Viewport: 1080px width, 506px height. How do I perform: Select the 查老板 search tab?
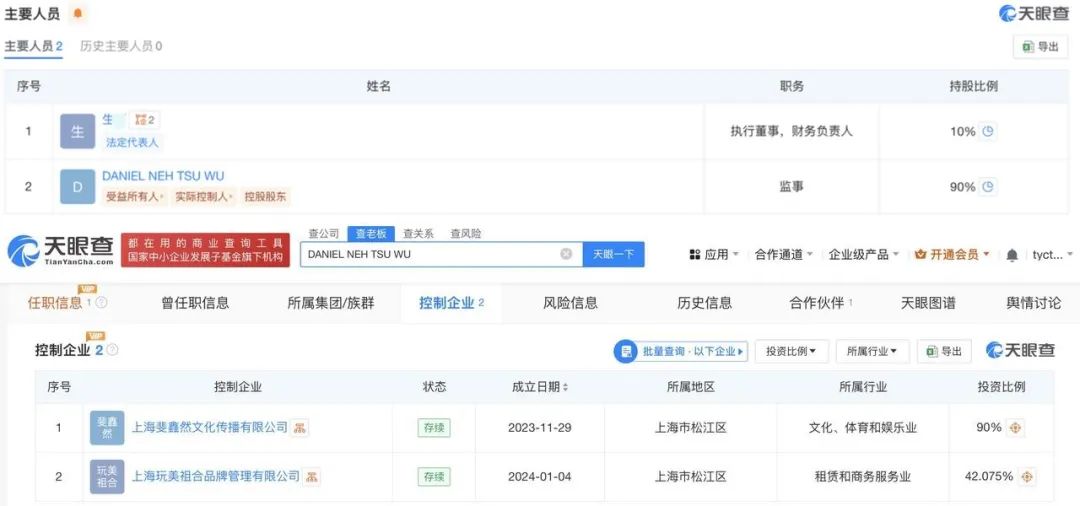tap(371, 234)
